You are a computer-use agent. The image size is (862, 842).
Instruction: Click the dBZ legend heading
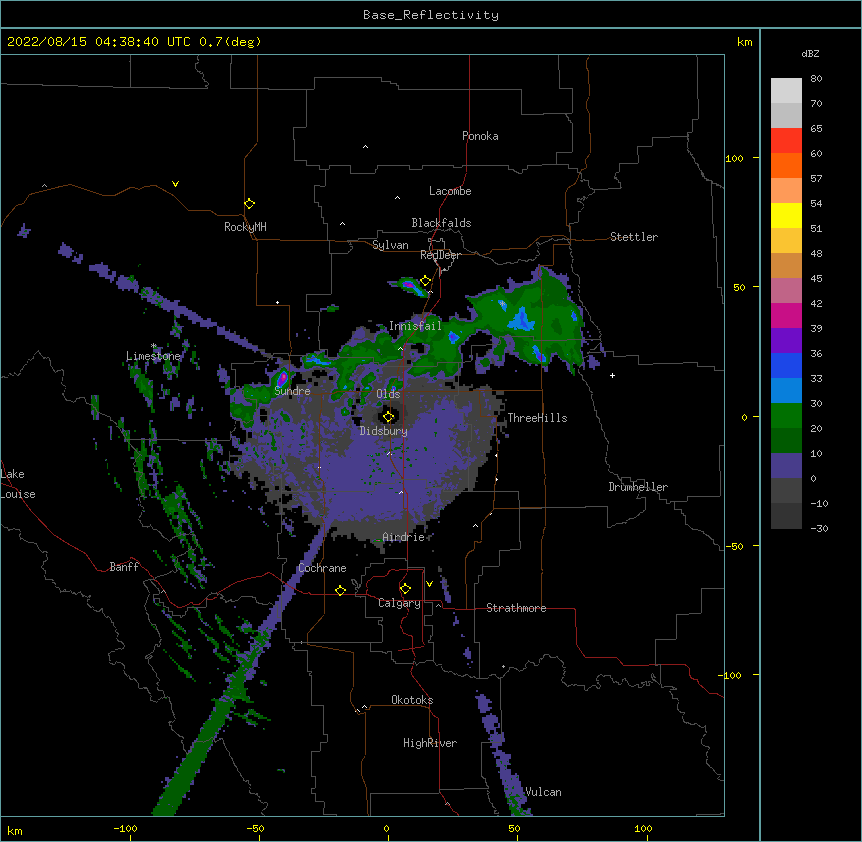[x=810, y=54]
